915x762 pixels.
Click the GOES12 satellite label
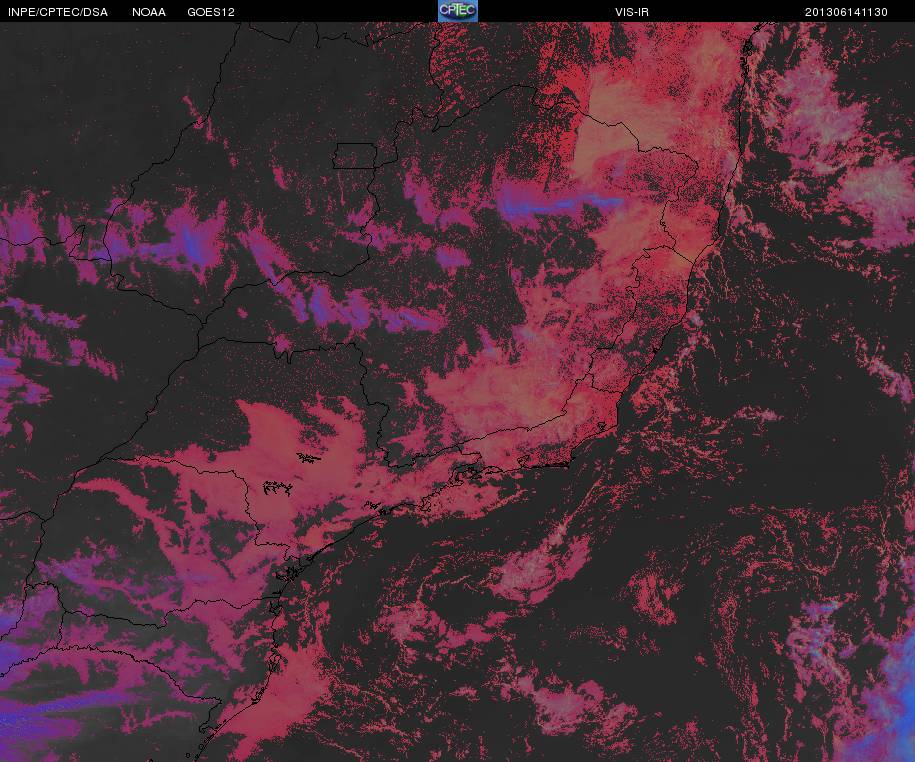coord(211,12)
